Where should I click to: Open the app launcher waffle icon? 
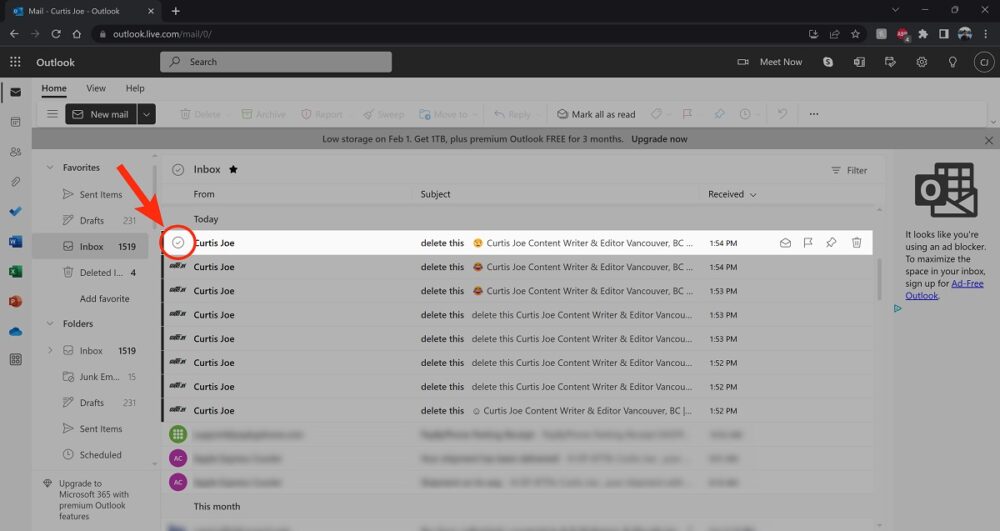[x=15, y=62]
